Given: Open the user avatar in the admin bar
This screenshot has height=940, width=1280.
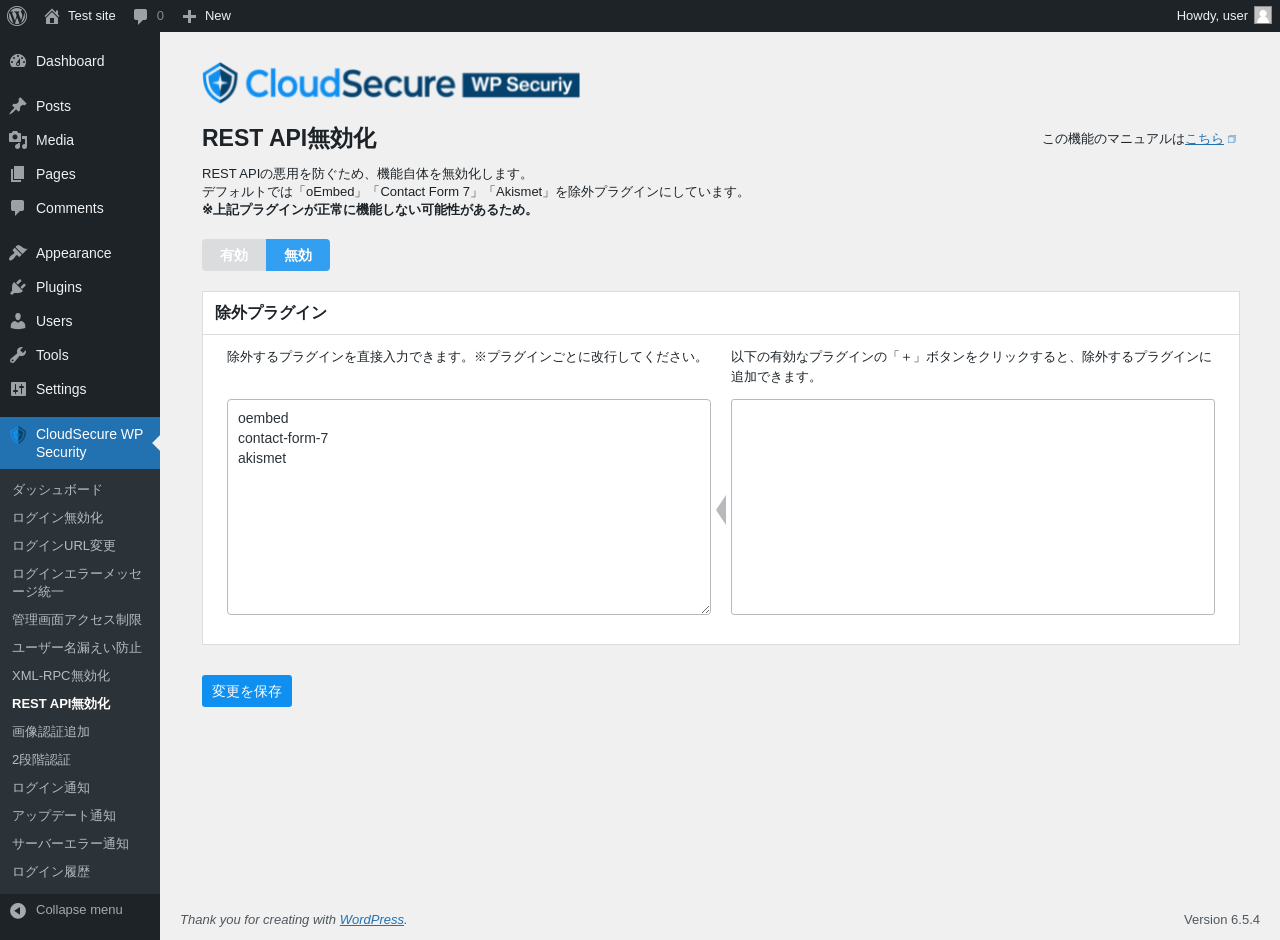Looking at the screenshot, I should pyautogui.click(x=1263, y=15).
